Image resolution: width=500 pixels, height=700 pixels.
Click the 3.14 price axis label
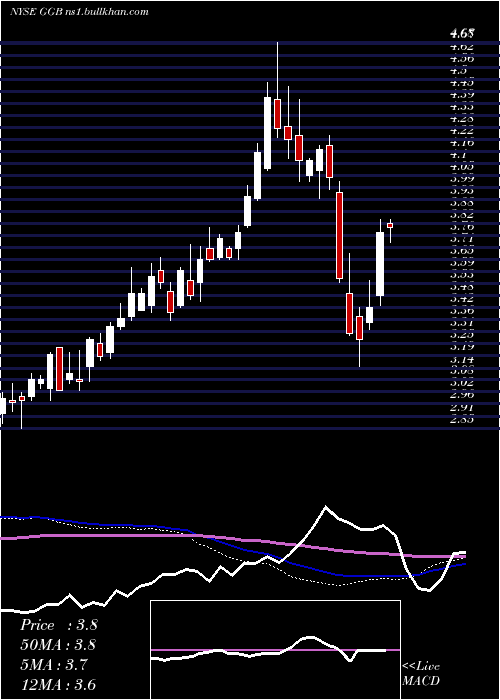click(x=462, y=359)
